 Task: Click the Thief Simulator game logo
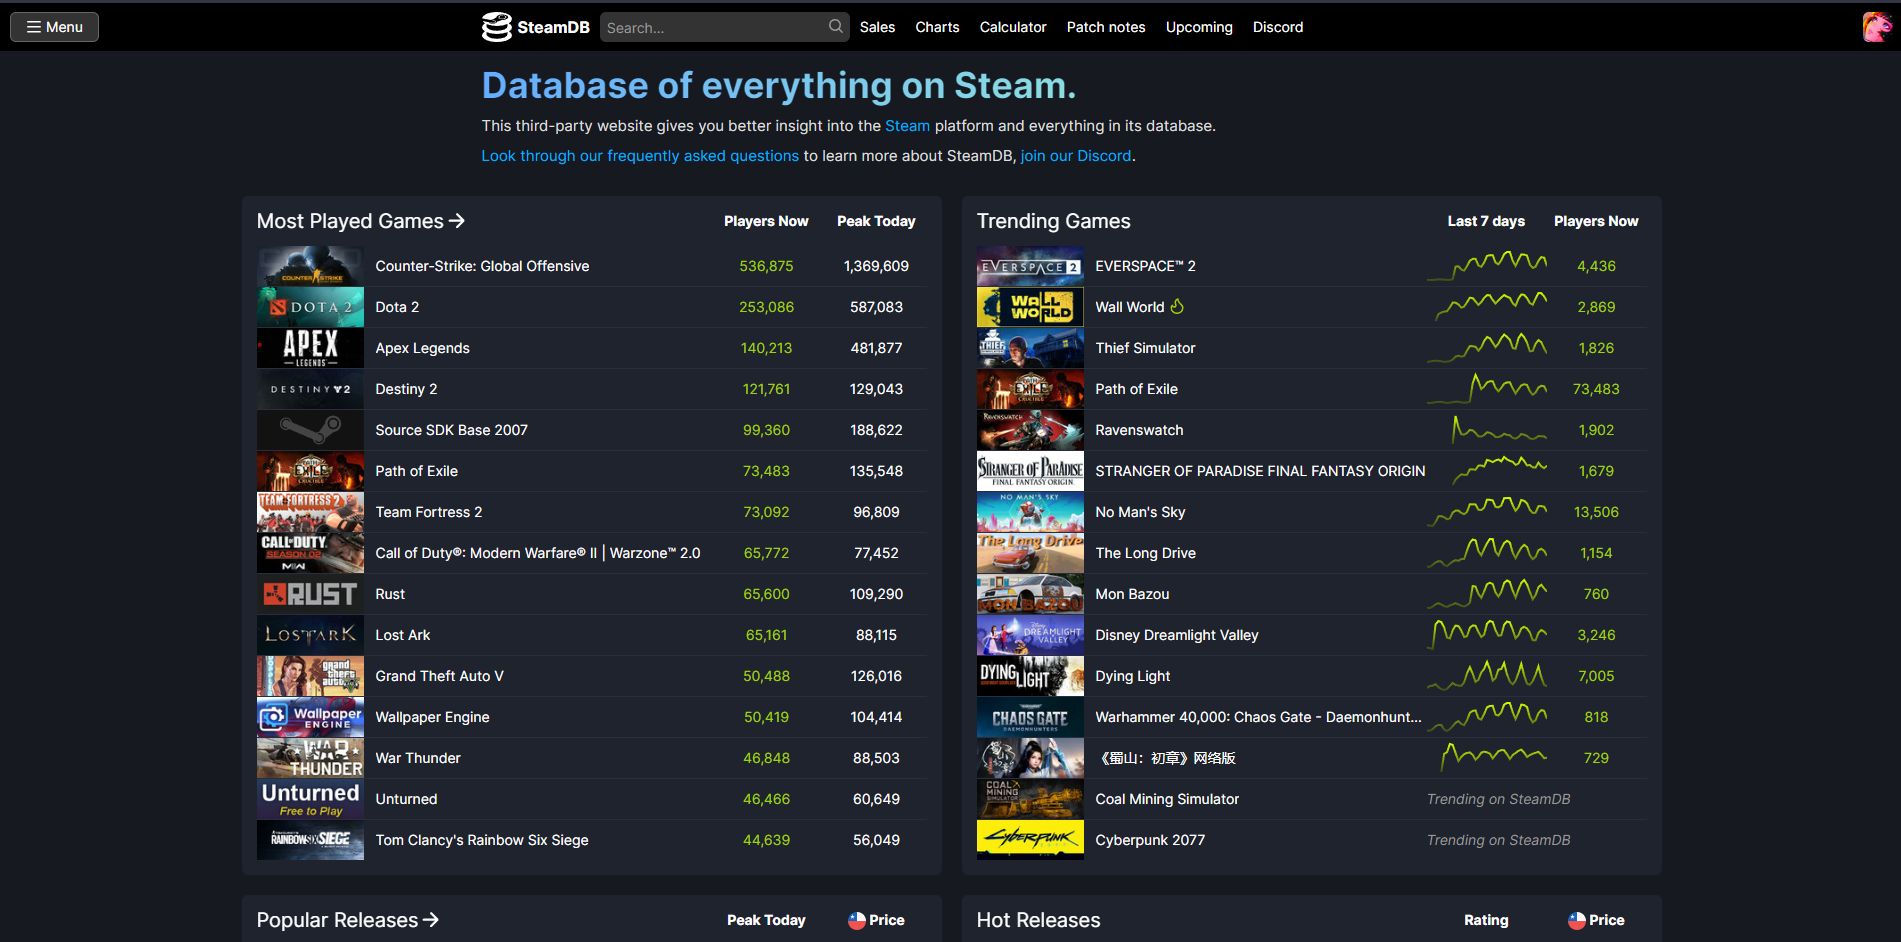pyautogui.click(x=1030, y=348)
